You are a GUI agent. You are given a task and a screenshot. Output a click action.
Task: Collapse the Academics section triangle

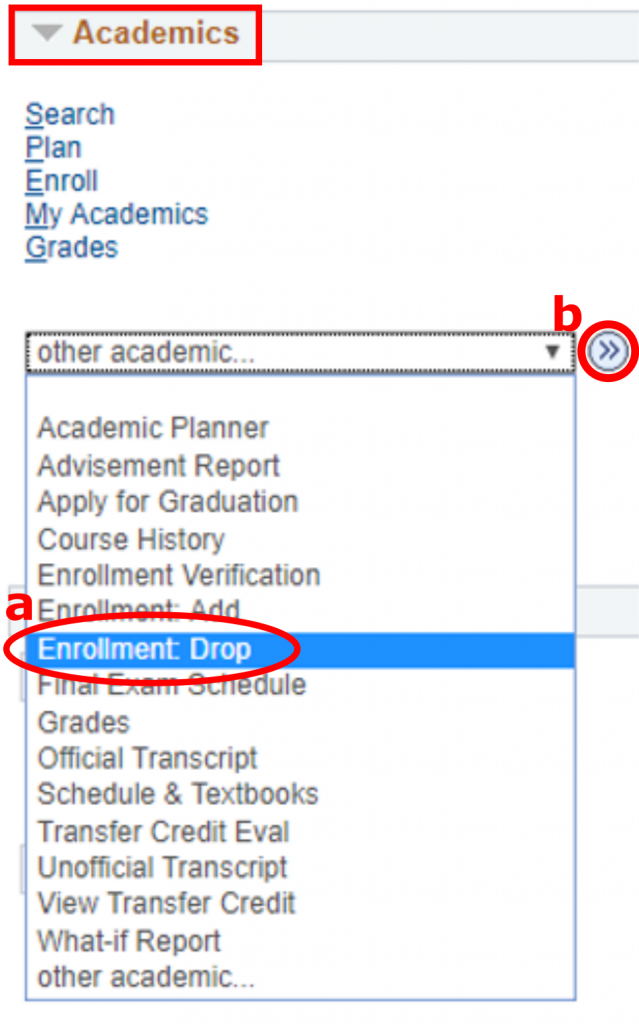point(48,33)
